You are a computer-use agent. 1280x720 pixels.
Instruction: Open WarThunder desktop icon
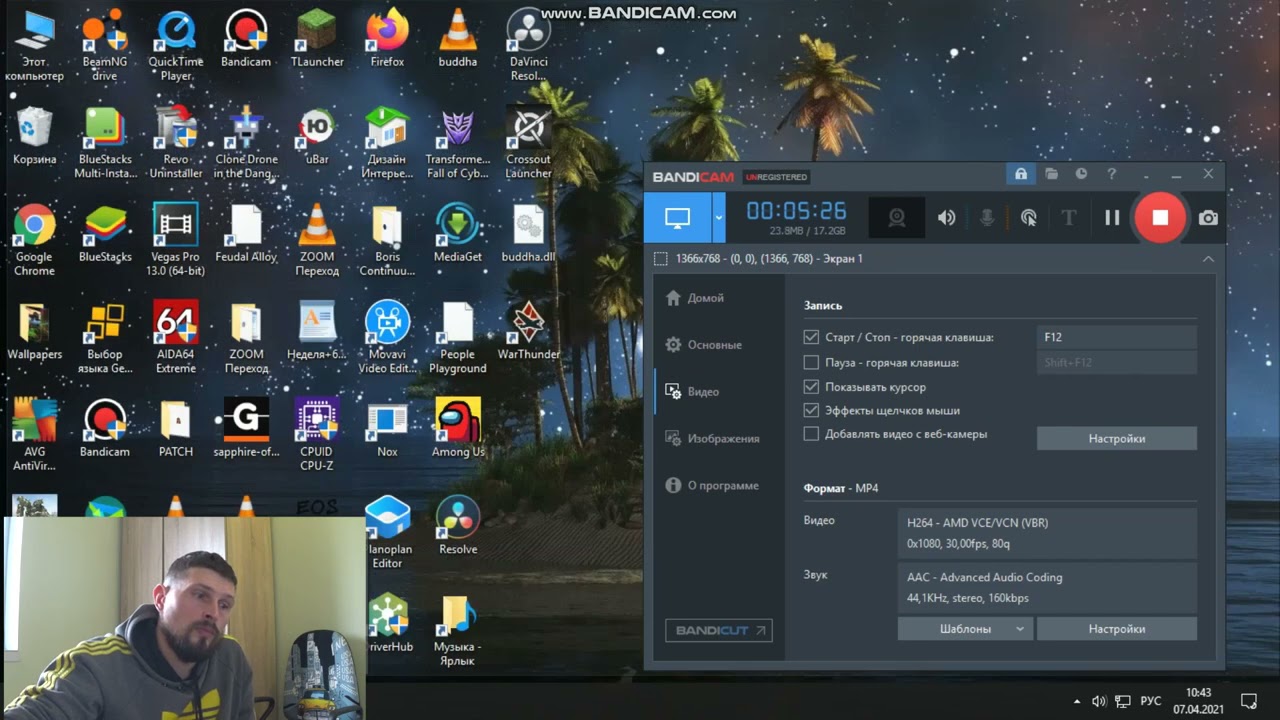click(x=528, y=332)
